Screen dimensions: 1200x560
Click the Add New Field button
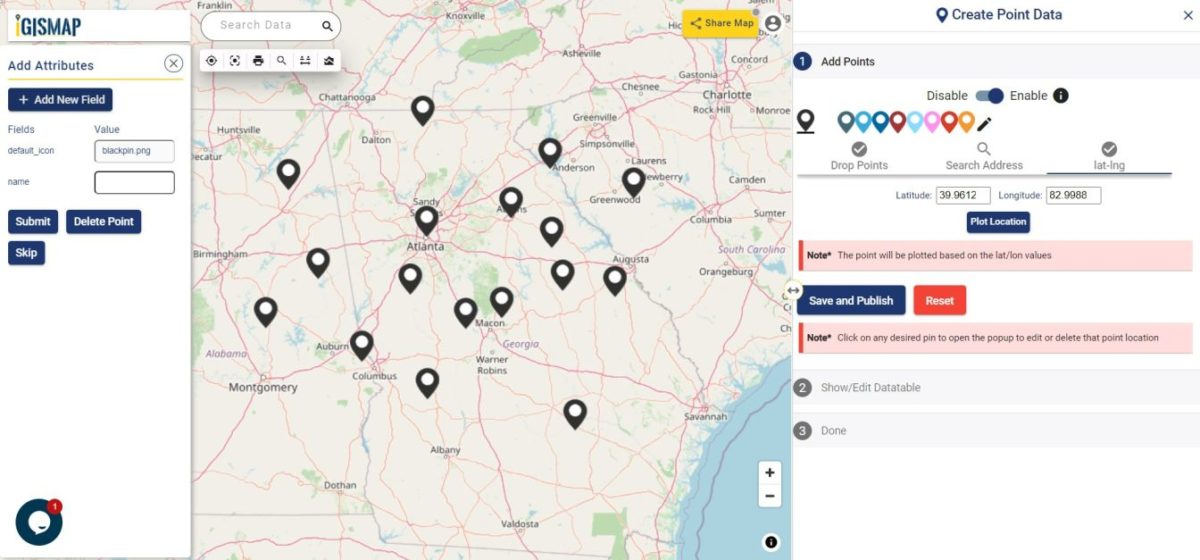[60, 100]
